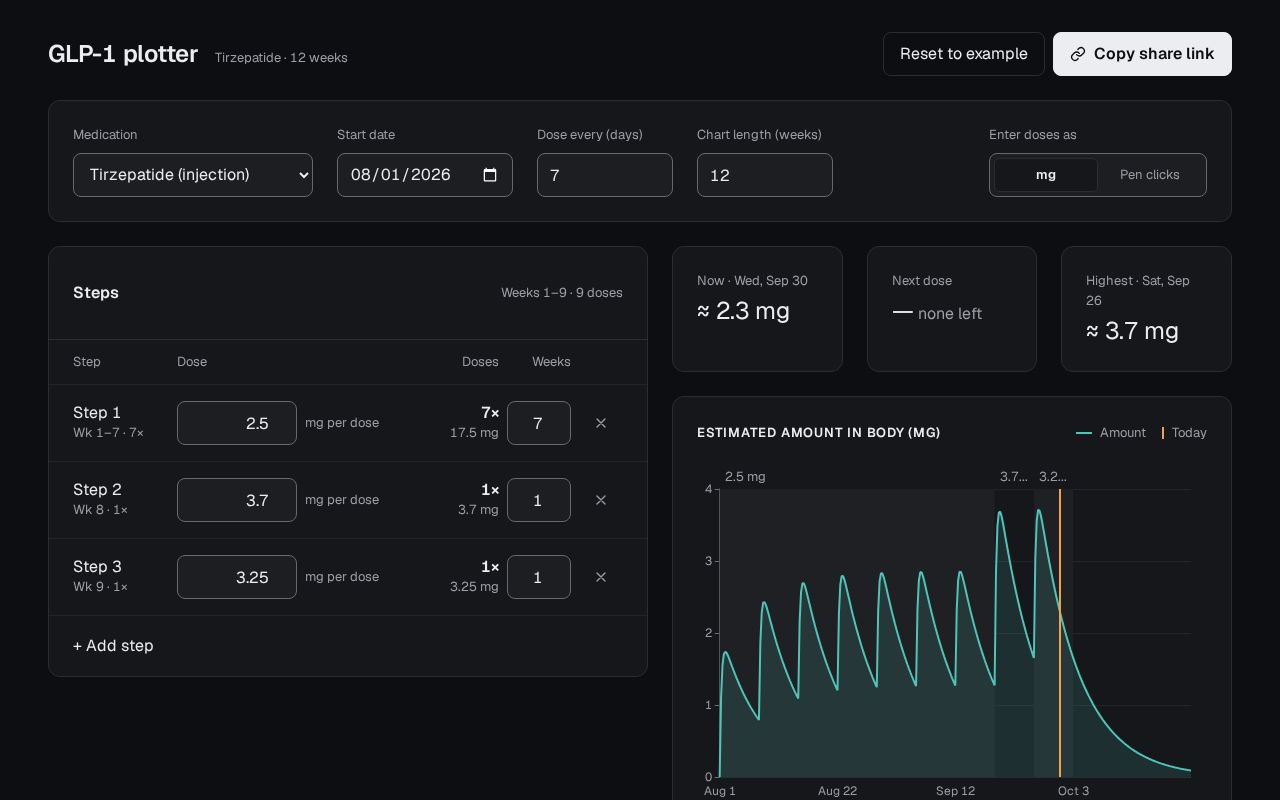Click the Next dose 'none left' text
The image size is (1280, 800).
click(950, 314)
